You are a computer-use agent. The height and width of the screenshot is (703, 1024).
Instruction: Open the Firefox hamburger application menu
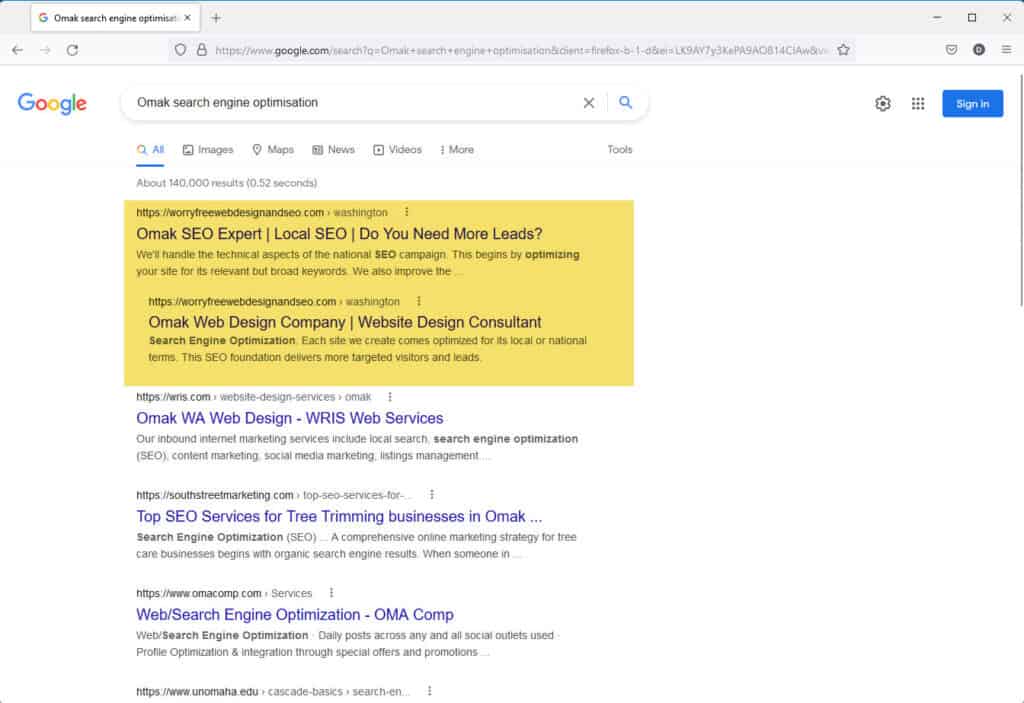(x=1006, y=50)
